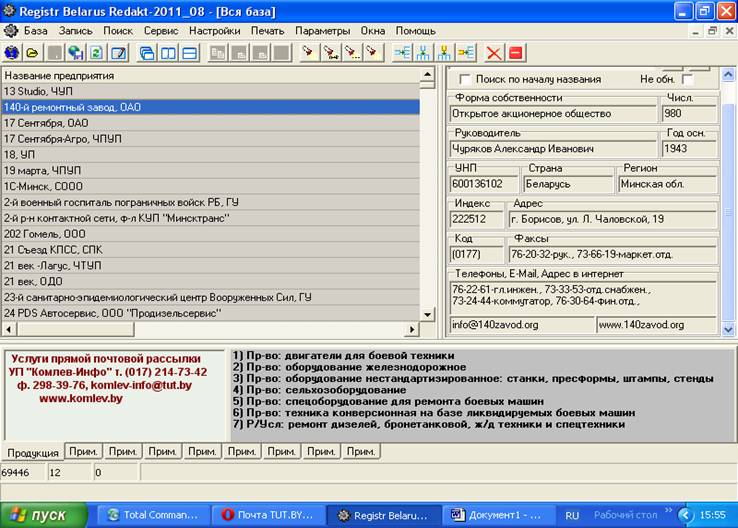Screen dimensions: 738x528
Task: Click the cascade windows toolbar icon
Action: click(x=147, y=52)
